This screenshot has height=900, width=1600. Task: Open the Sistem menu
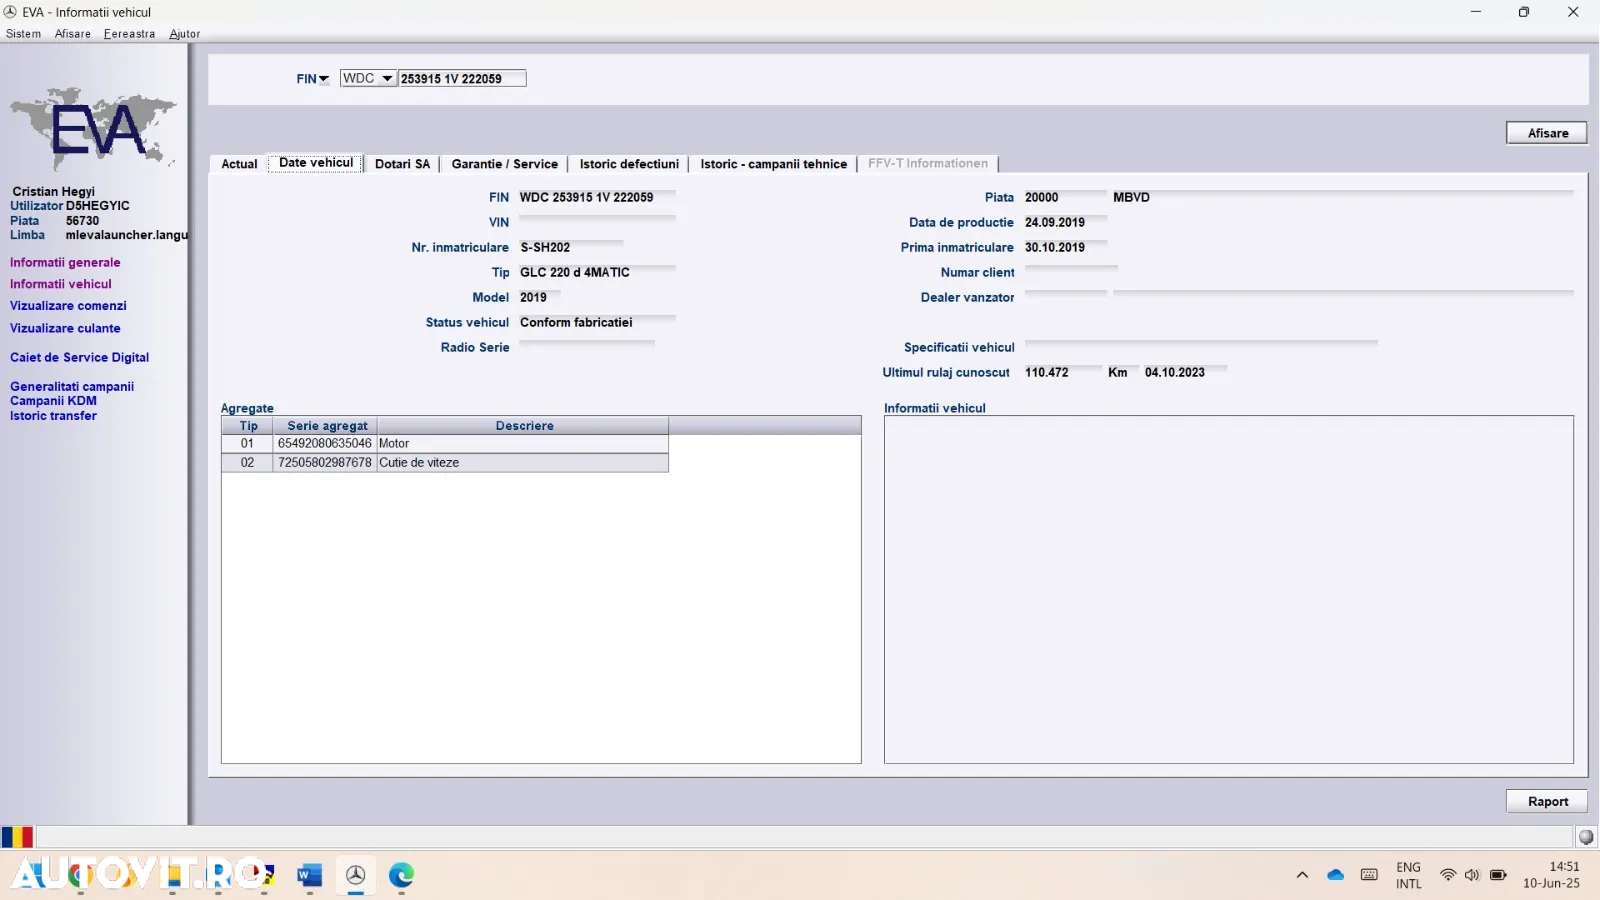click(x=24, y=34)
